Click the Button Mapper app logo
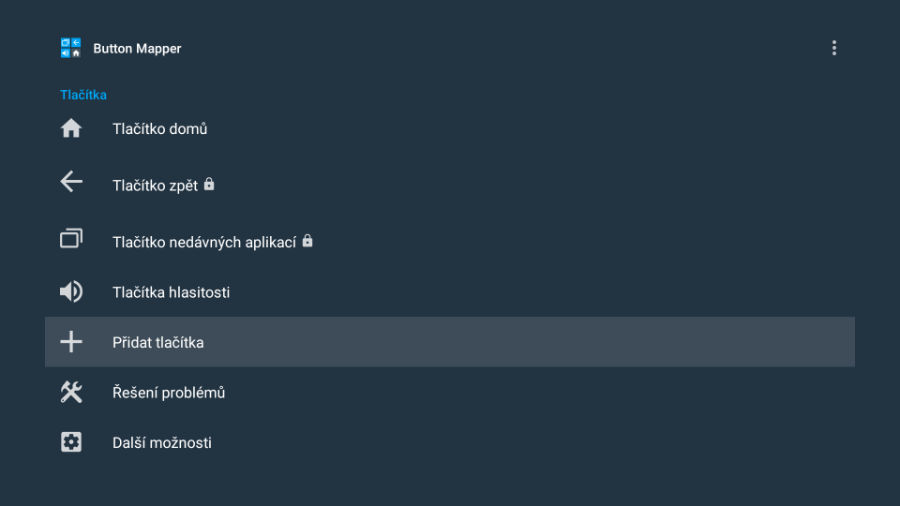 (71, 48)
